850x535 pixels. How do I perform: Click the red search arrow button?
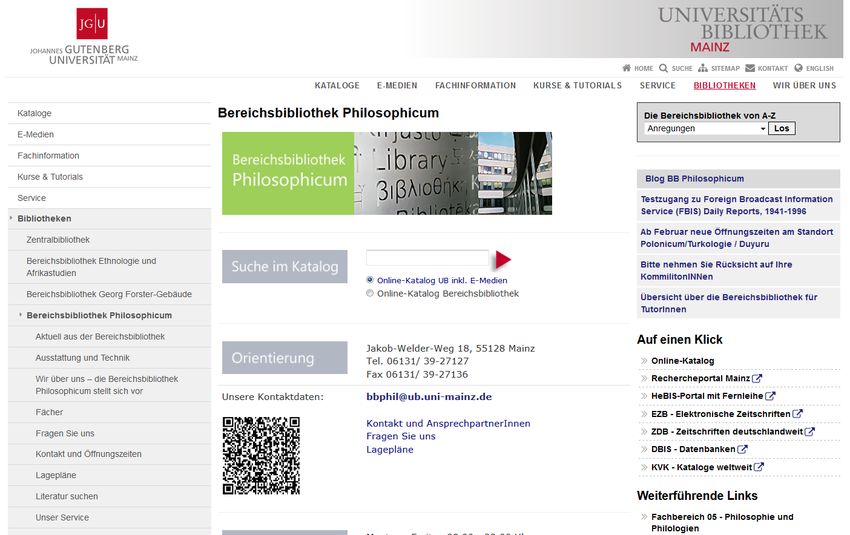(503, 260)
